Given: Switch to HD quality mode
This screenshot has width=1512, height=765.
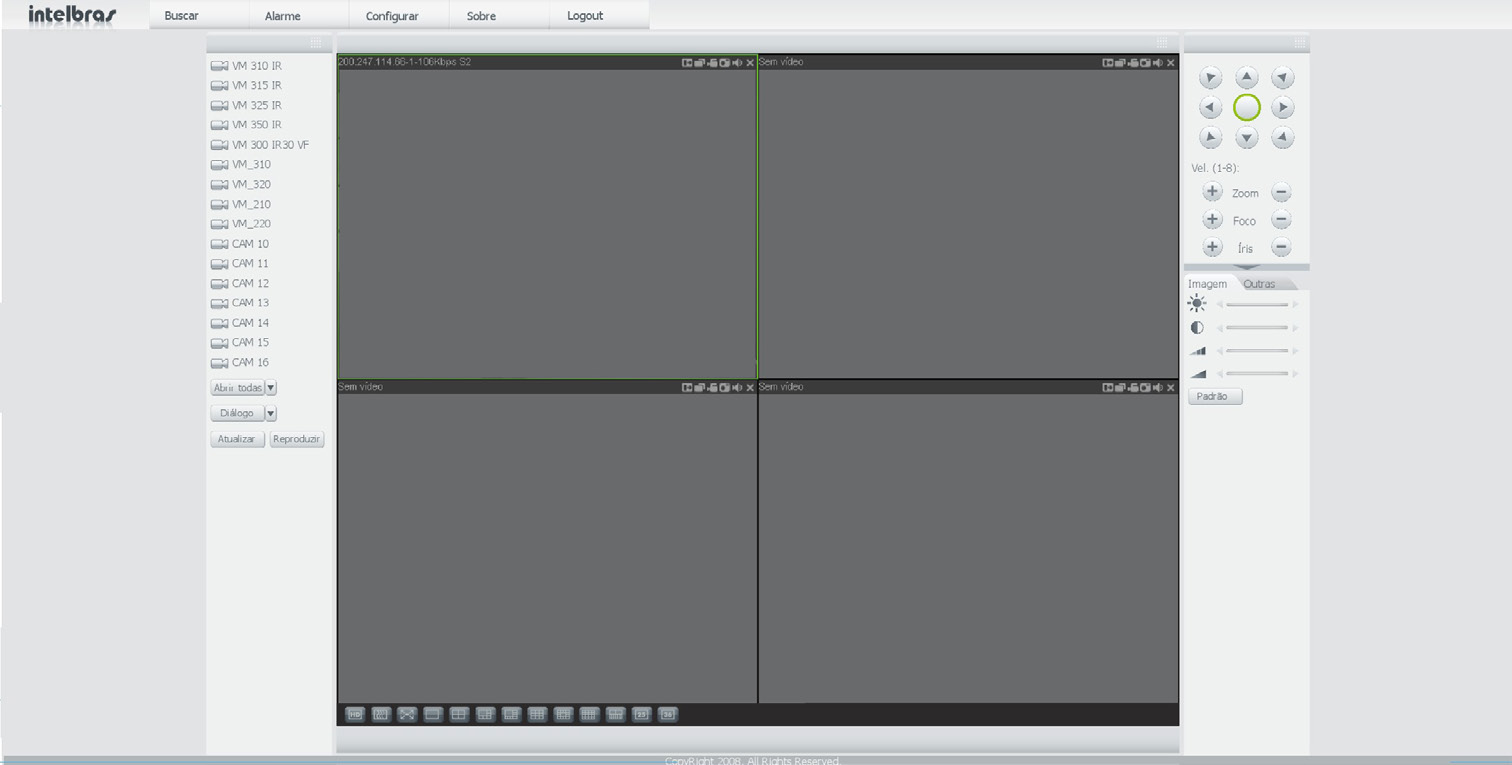Looking at the screenshot, I should click(x=355, y=714).
